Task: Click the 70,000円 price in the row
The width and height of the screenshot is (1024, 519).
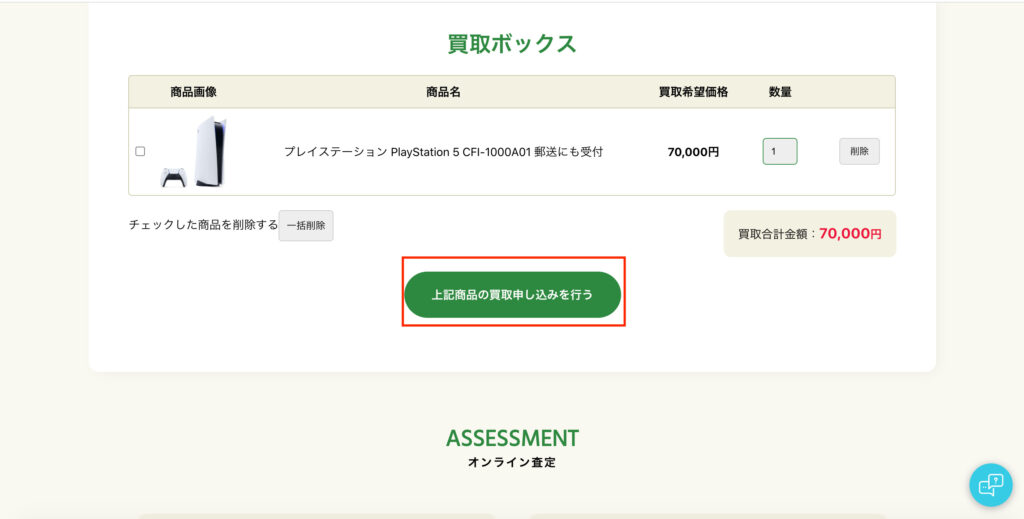Action: point(693,152)
